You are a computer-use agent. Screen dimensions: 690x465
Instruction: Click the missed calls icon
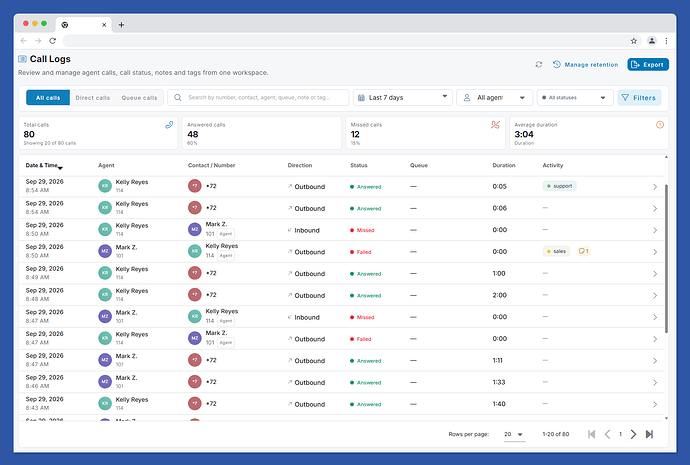click(495, 125)
